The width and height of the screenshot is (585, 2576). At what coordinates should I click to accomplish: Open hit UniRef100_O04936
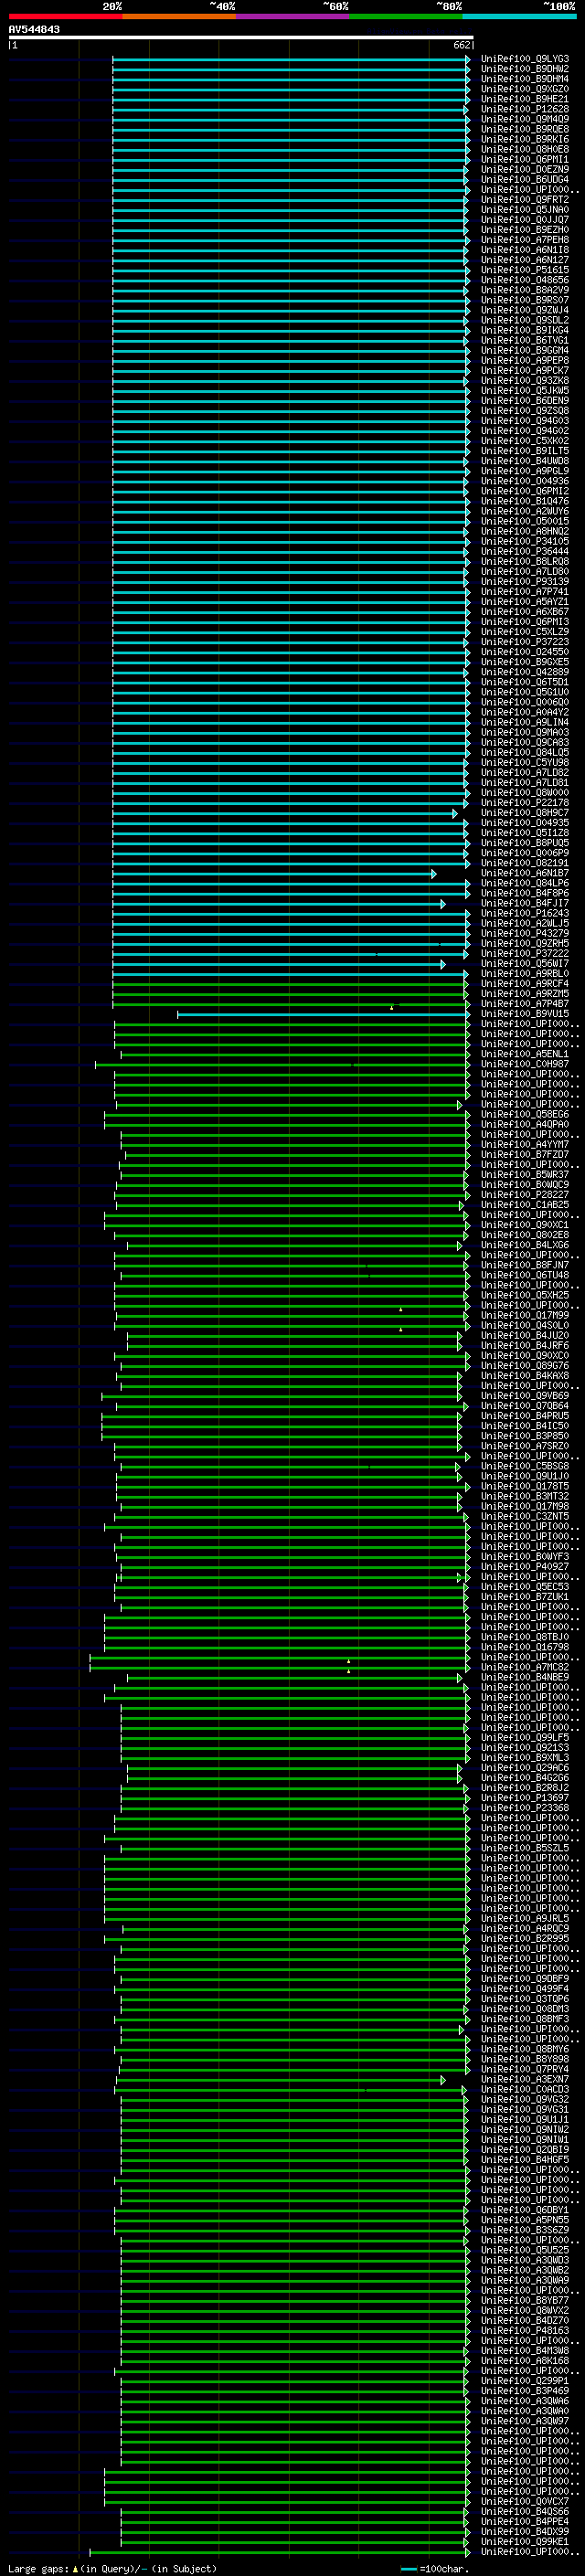[525, 482]
